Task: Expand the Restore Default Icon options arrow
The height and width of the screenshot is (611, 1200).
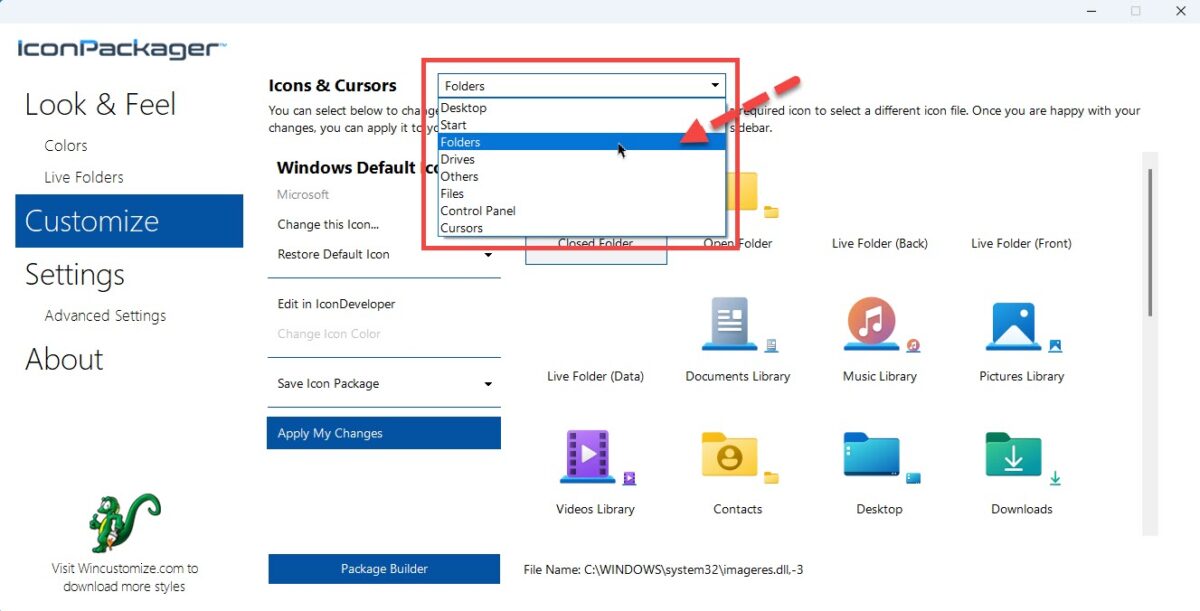Action: pos(489,254)
